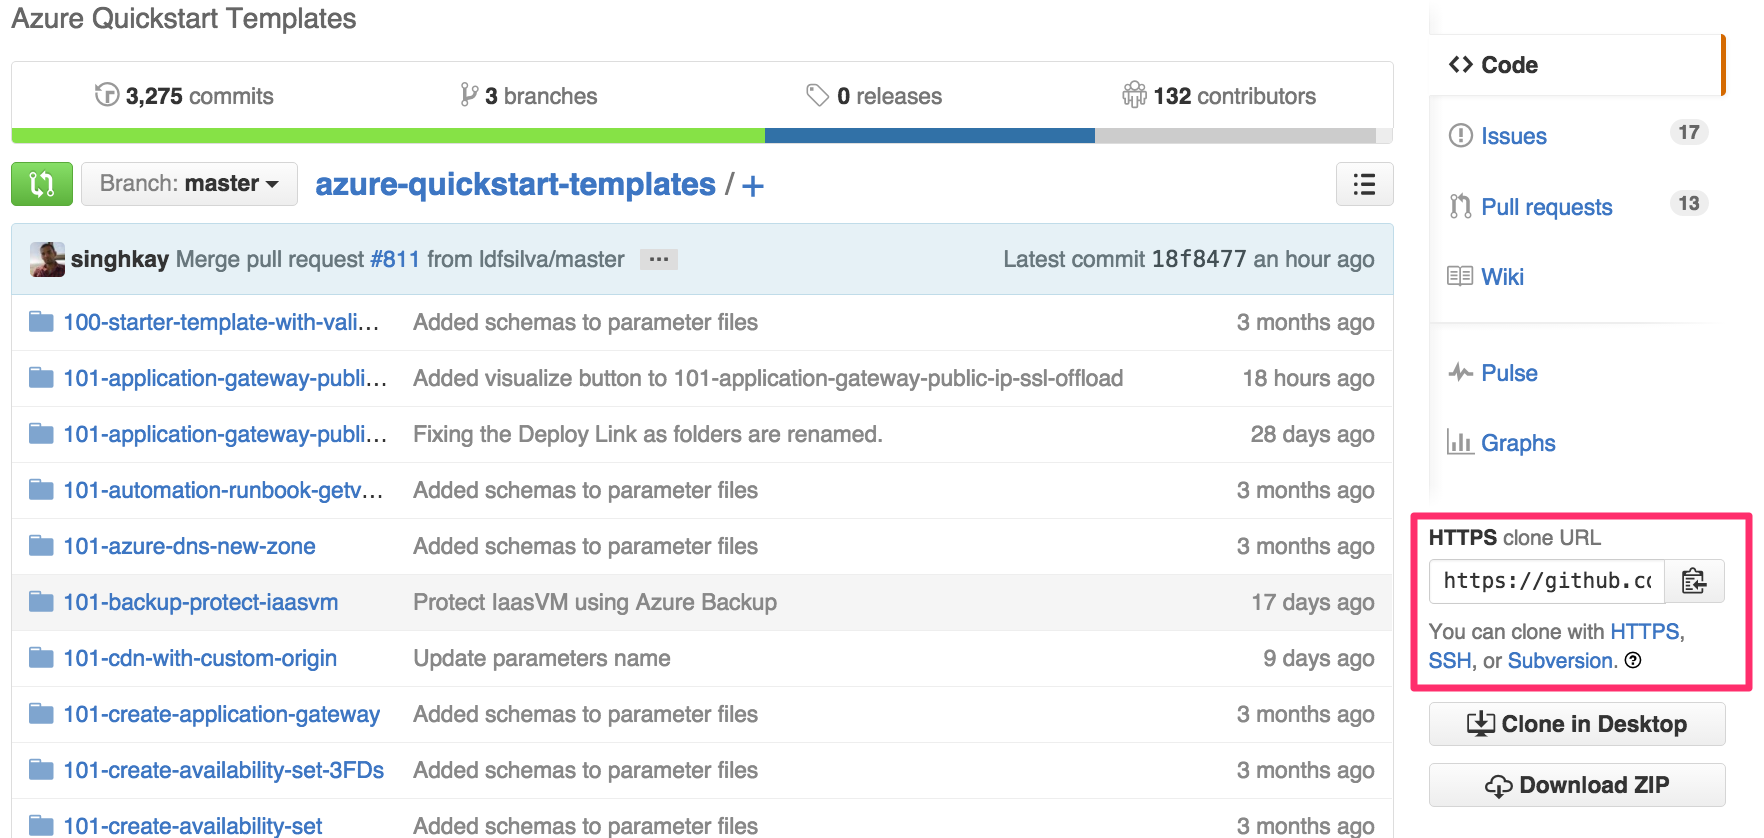Click folder icon beside 101-azure-dns-new-zone
Screen dimensions: 1764x838
point(41,545)
